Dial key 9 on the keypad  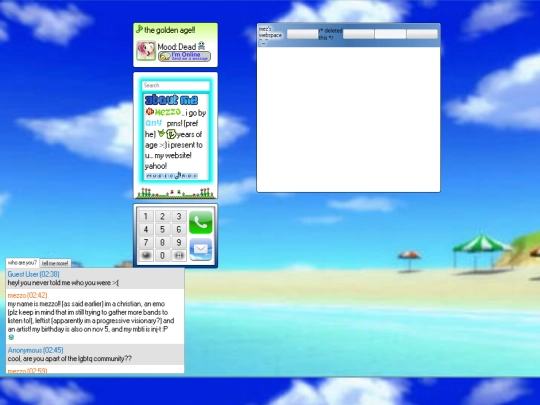pyautogui.click(x=179, y=242)
